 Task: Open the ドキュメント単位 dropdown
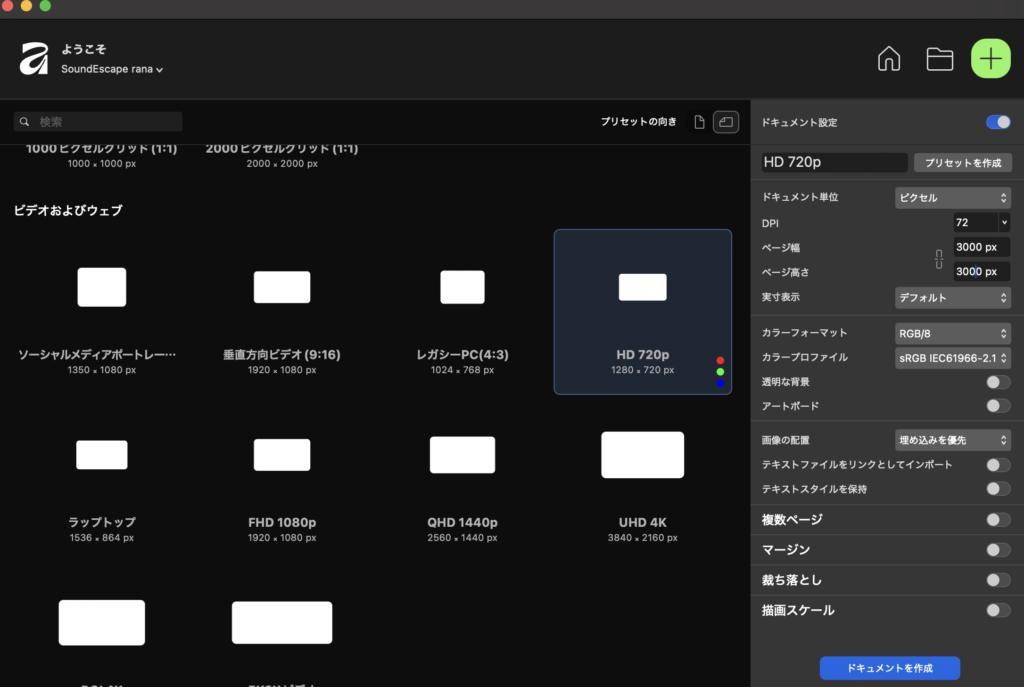click(x=952, y=197)
